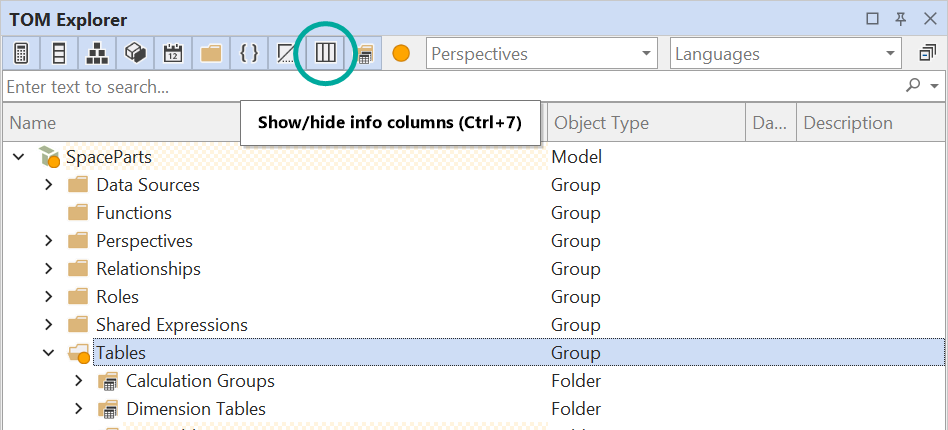Toggle show/hide info columns button
Image resolution: width=948 pixels, height=430 pixels.
point(325,54)
